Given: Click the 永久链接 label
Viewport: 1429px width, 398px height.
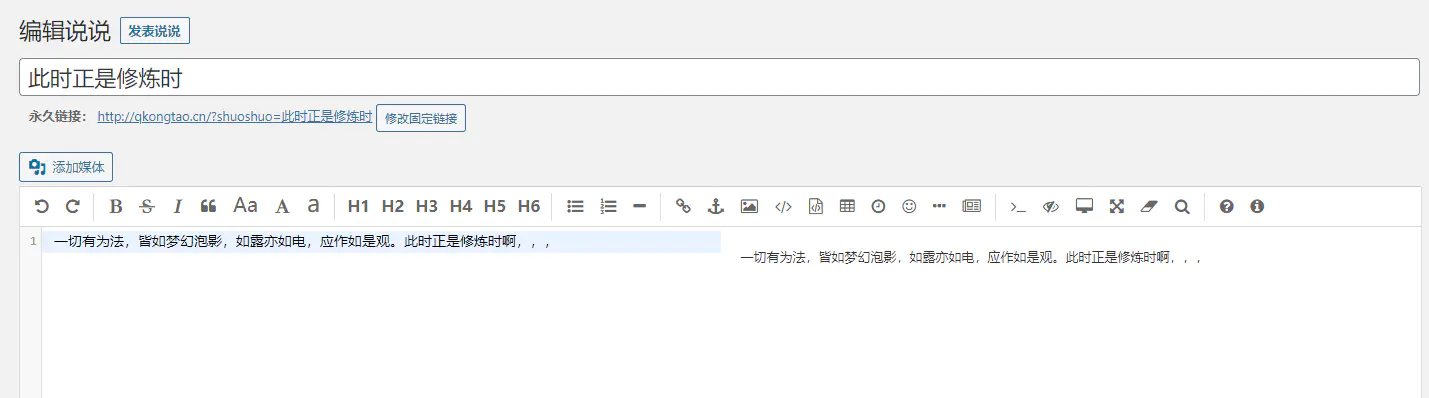Looking at the screenshot, I should coord(58,116).
